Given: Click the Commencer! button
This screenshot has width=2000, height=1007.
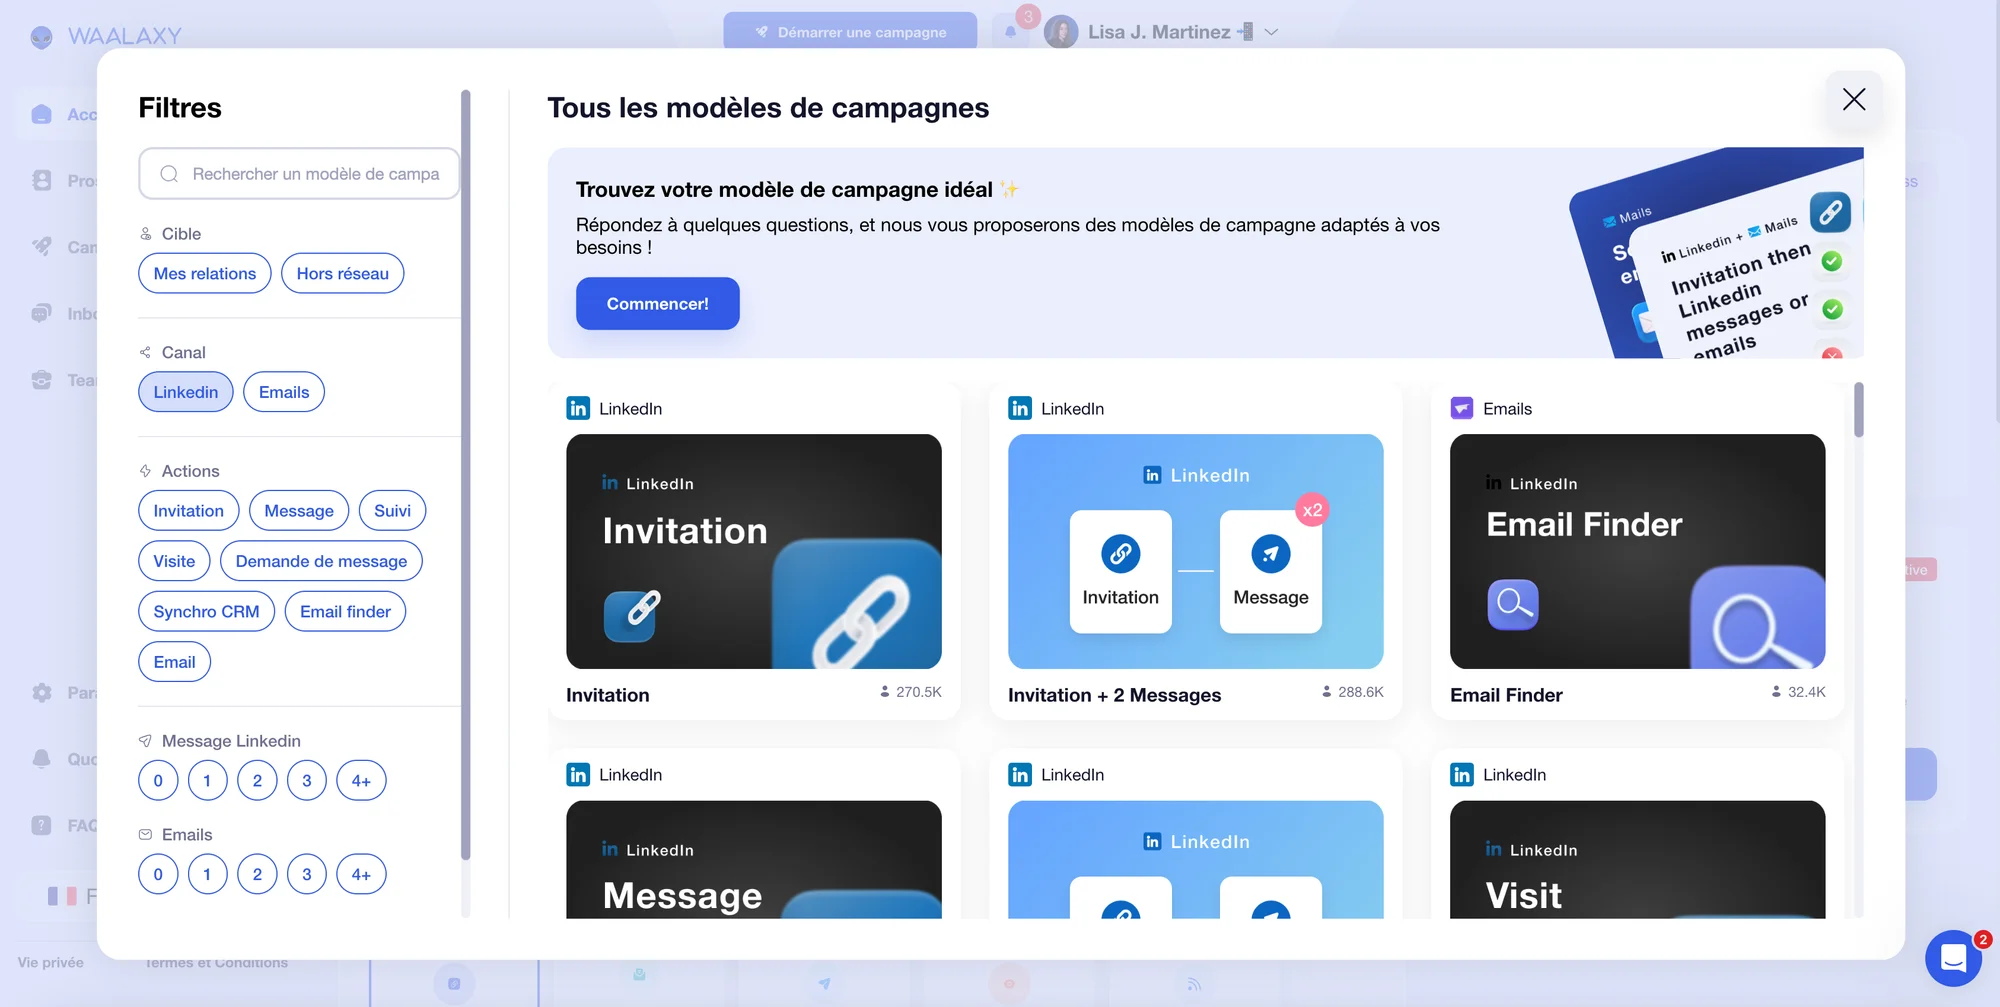Looking at the screenshot, I should [657, 303].
